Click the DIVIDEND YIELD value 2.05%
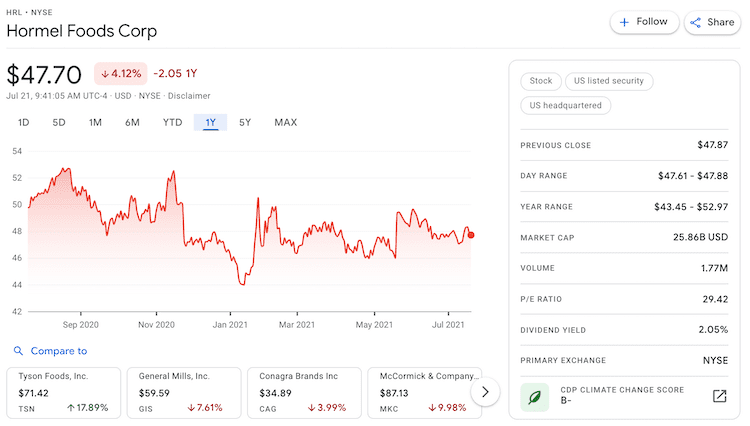750x426 pixels. click(713, 329)
